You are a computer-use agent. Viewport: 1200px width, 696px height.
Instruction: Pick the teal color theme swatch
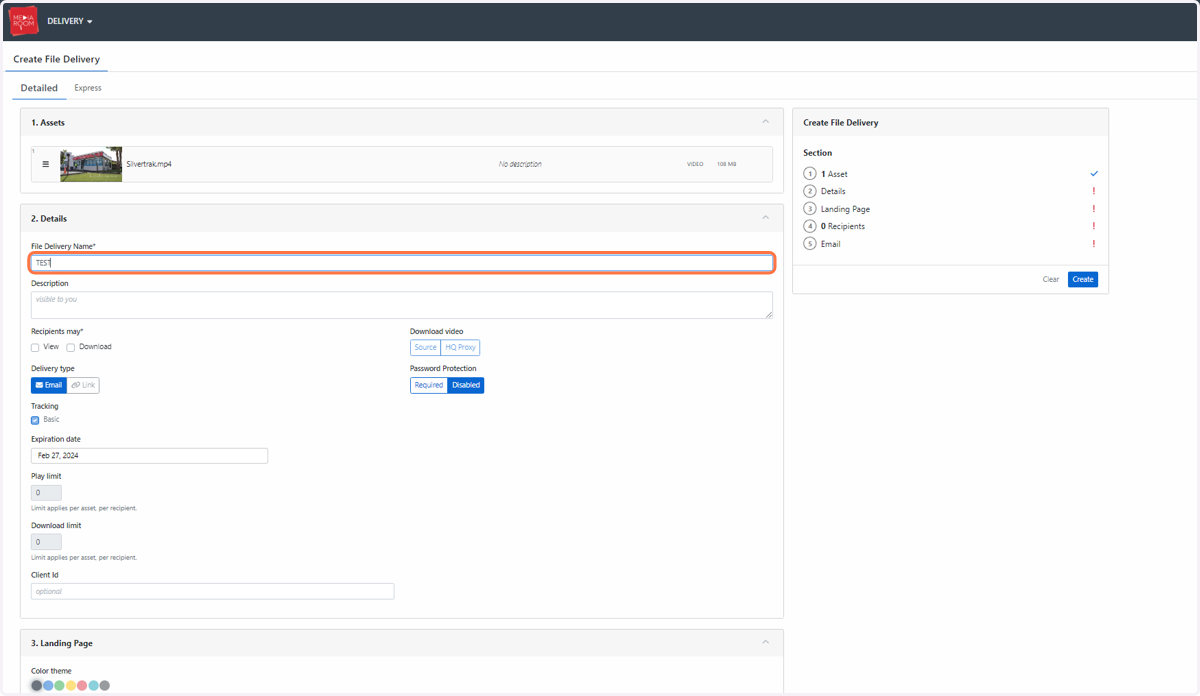click(x=93, y=686)
